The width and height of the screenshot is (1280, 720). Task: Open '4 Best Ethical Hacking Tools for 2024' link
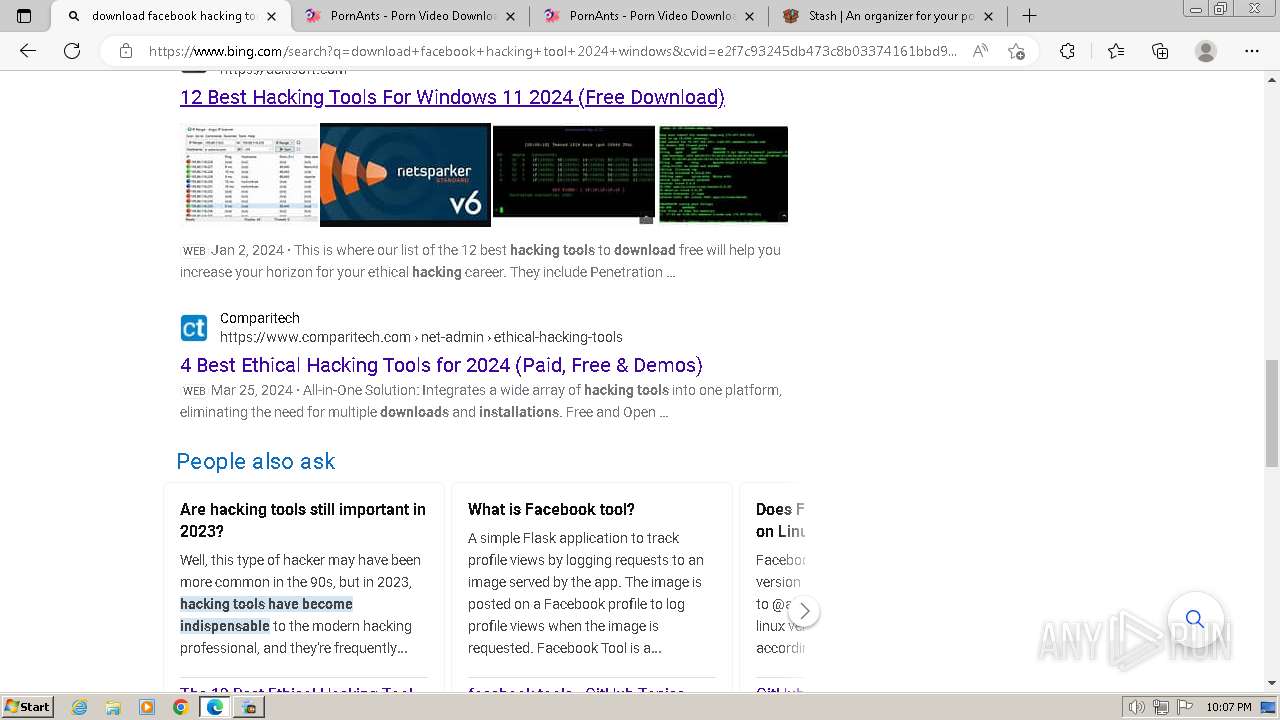click(441, 365)
